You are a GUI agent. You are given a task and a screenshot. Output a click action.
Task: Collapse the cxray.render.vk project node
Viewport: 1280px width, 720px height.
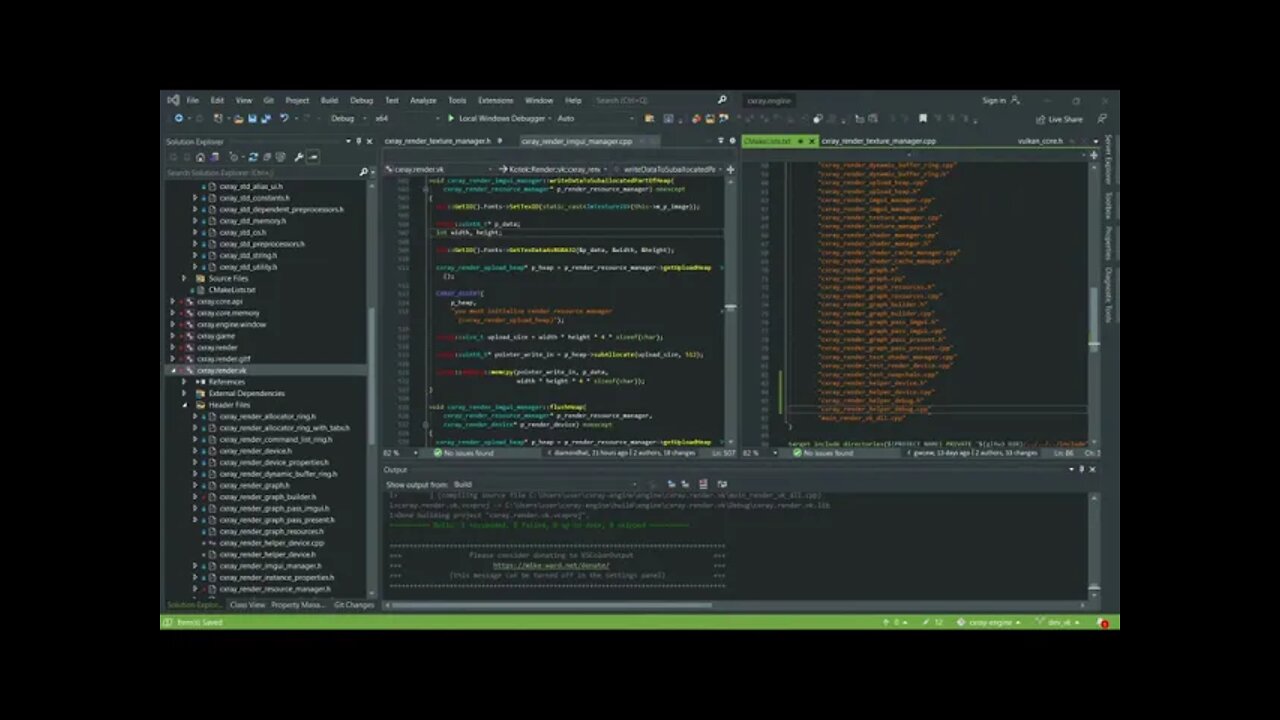pyautogui.click(x=172, y=370)
